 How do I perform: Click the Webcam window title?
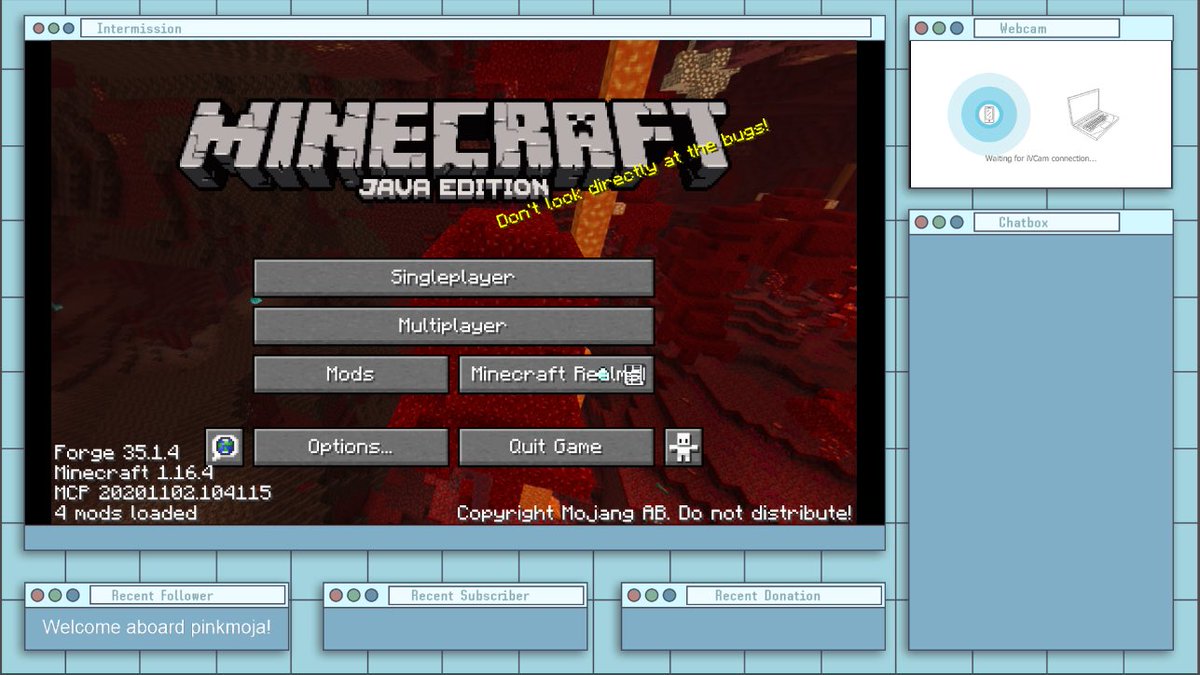[1023, 28]
